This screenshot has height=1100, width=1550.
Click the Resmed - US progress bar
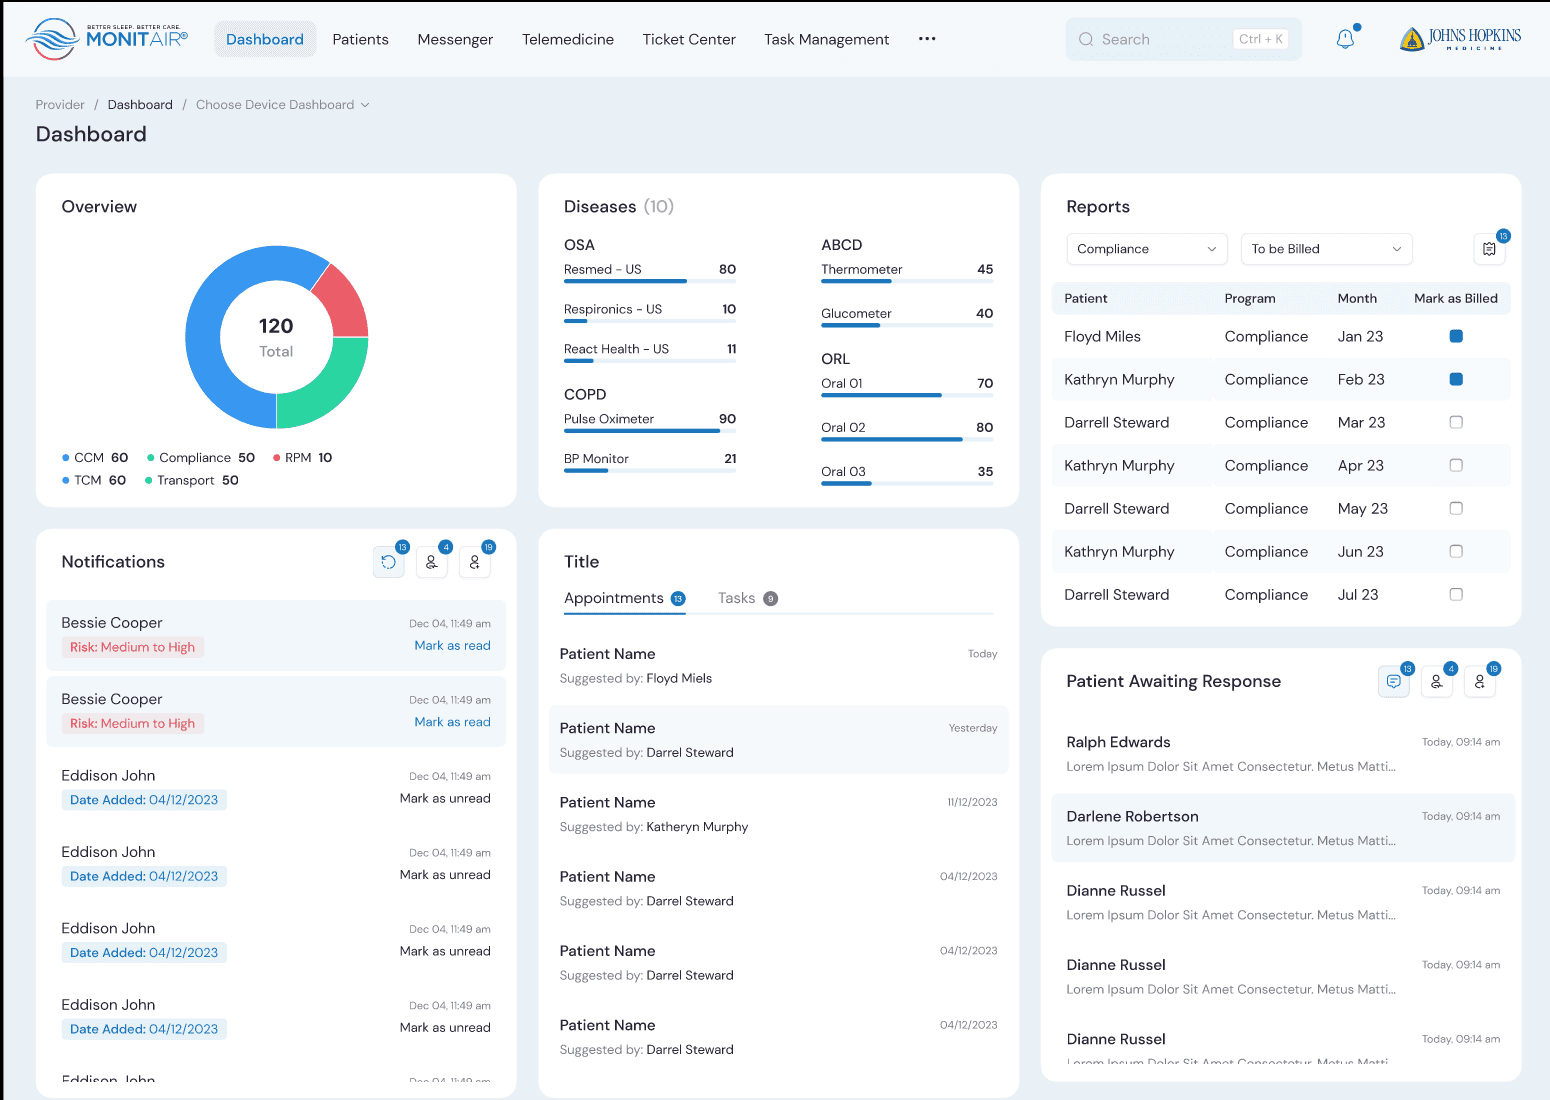(650, 281)
